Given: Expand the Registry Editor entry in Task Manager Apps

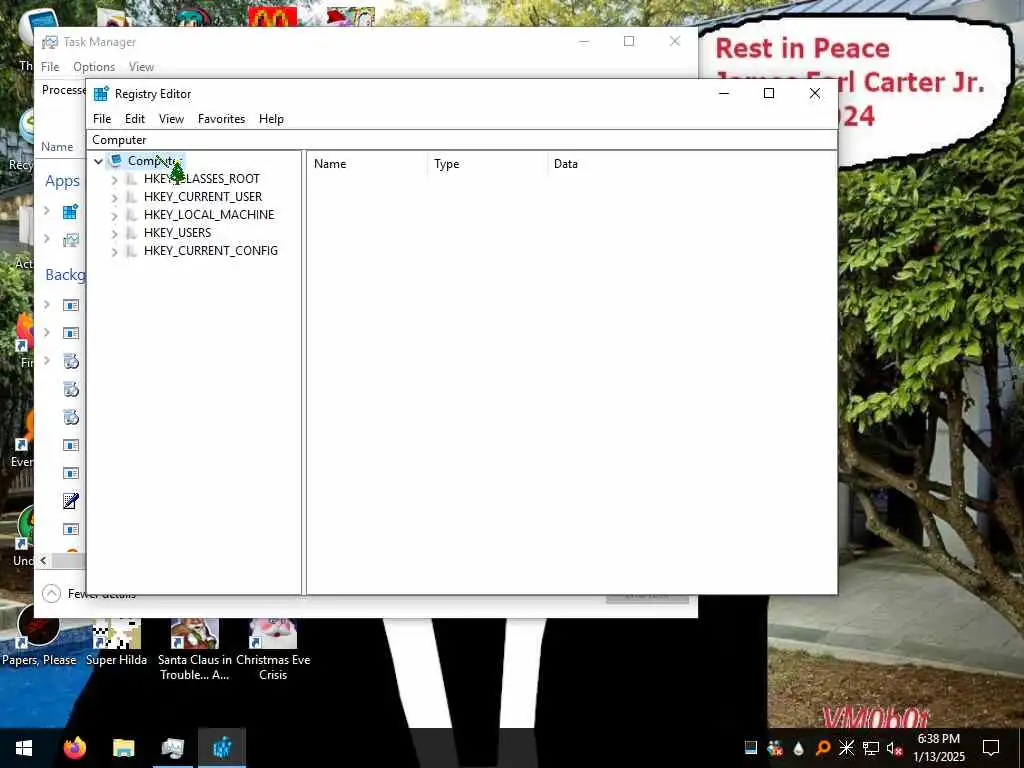Looking at the screenshot, I should [x=46, y=211].
